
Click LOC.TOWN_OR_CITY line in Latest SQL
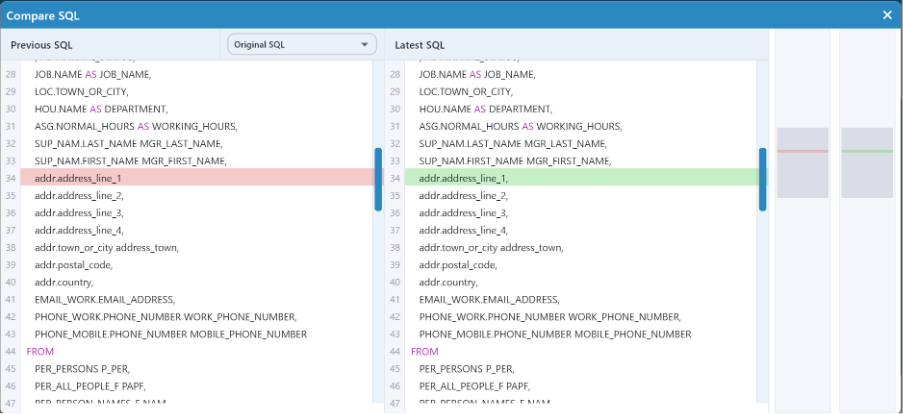[x=466, y=92]
